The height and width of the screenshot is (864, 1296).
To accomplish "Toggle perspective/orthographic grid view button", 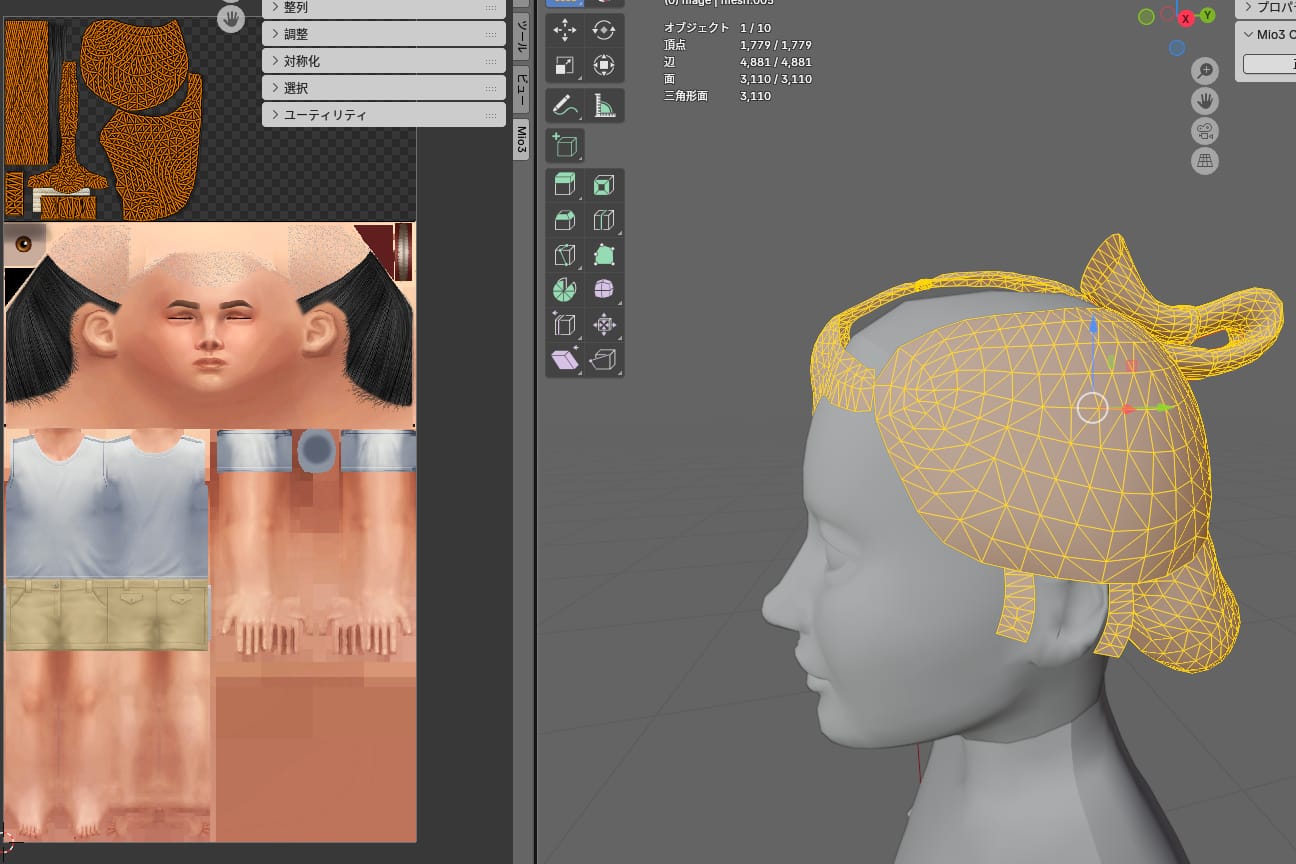I will [x=1205, y=161].
